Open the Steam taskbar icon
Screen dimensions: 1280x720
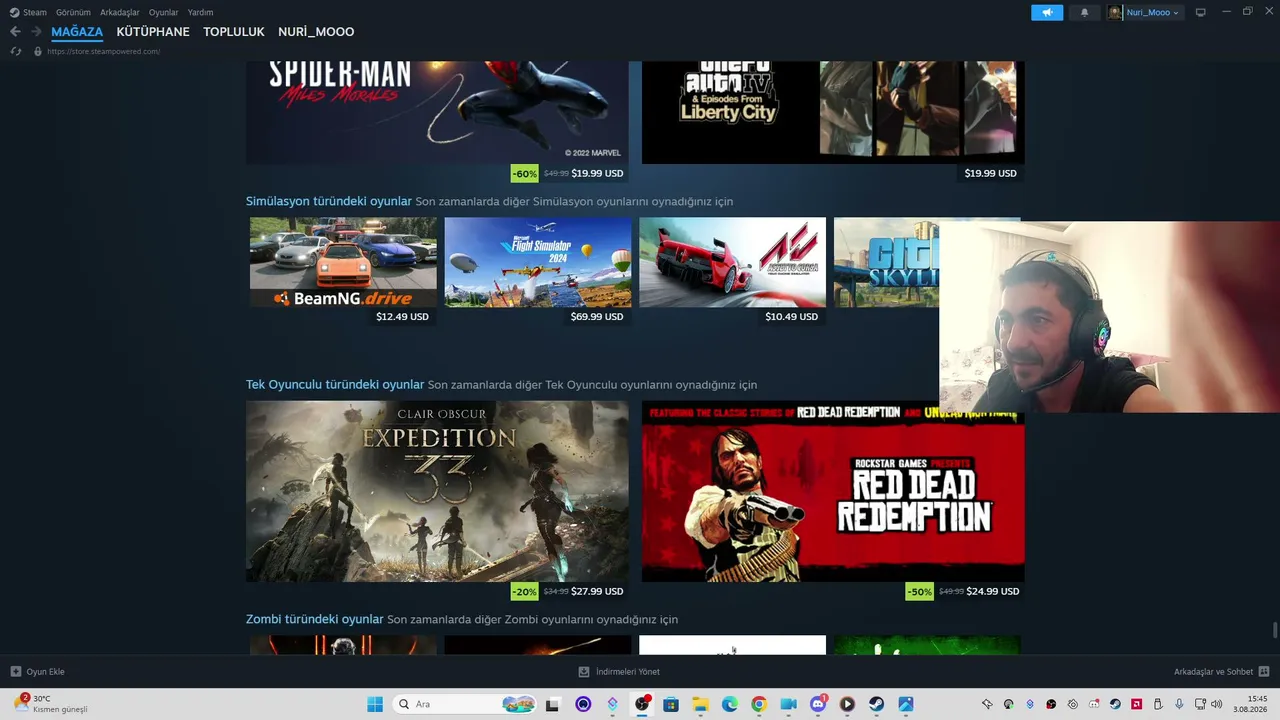point(876,704)
